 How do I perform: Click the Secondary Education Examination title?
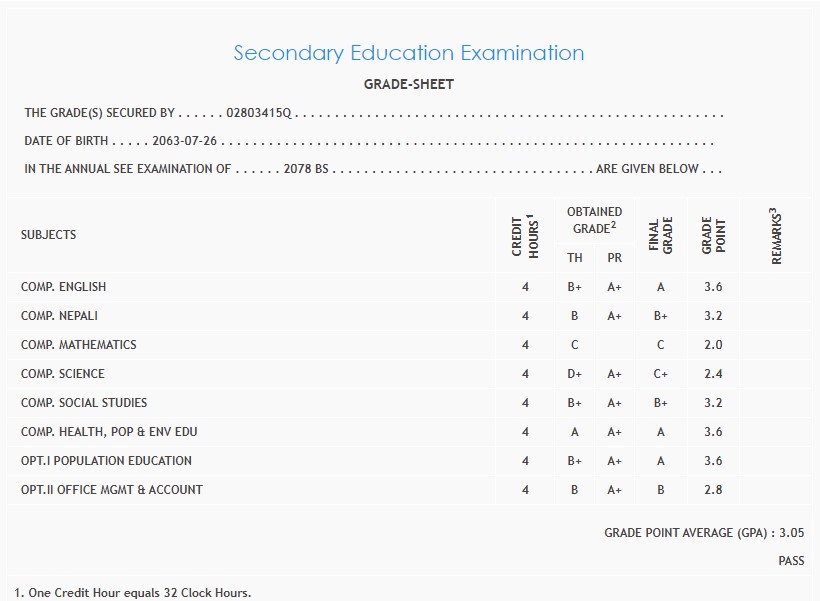(408, 53)
